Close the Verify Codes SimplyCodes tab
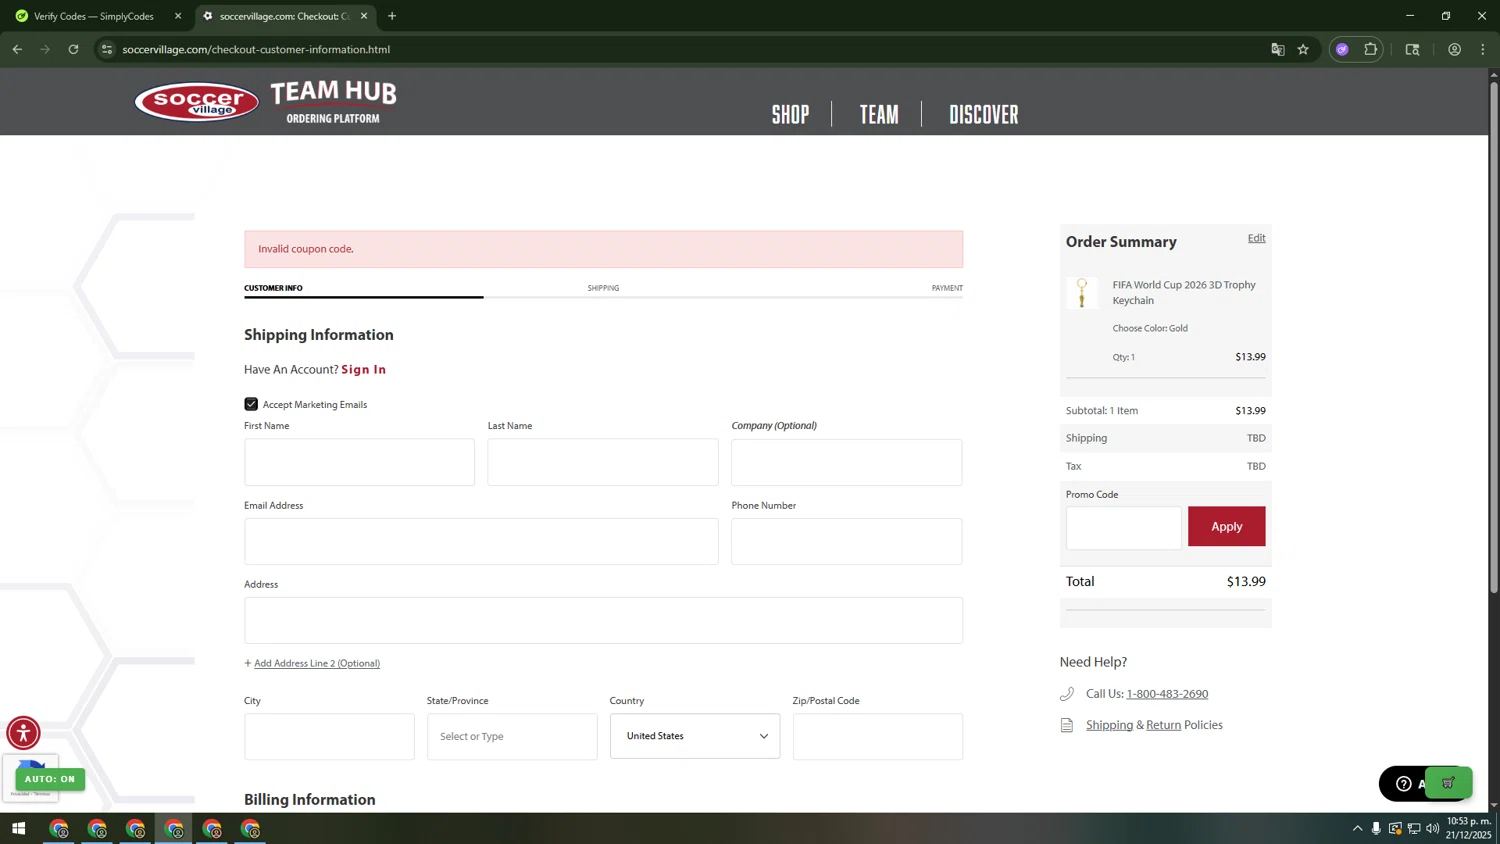 click(x=178, y=16)
